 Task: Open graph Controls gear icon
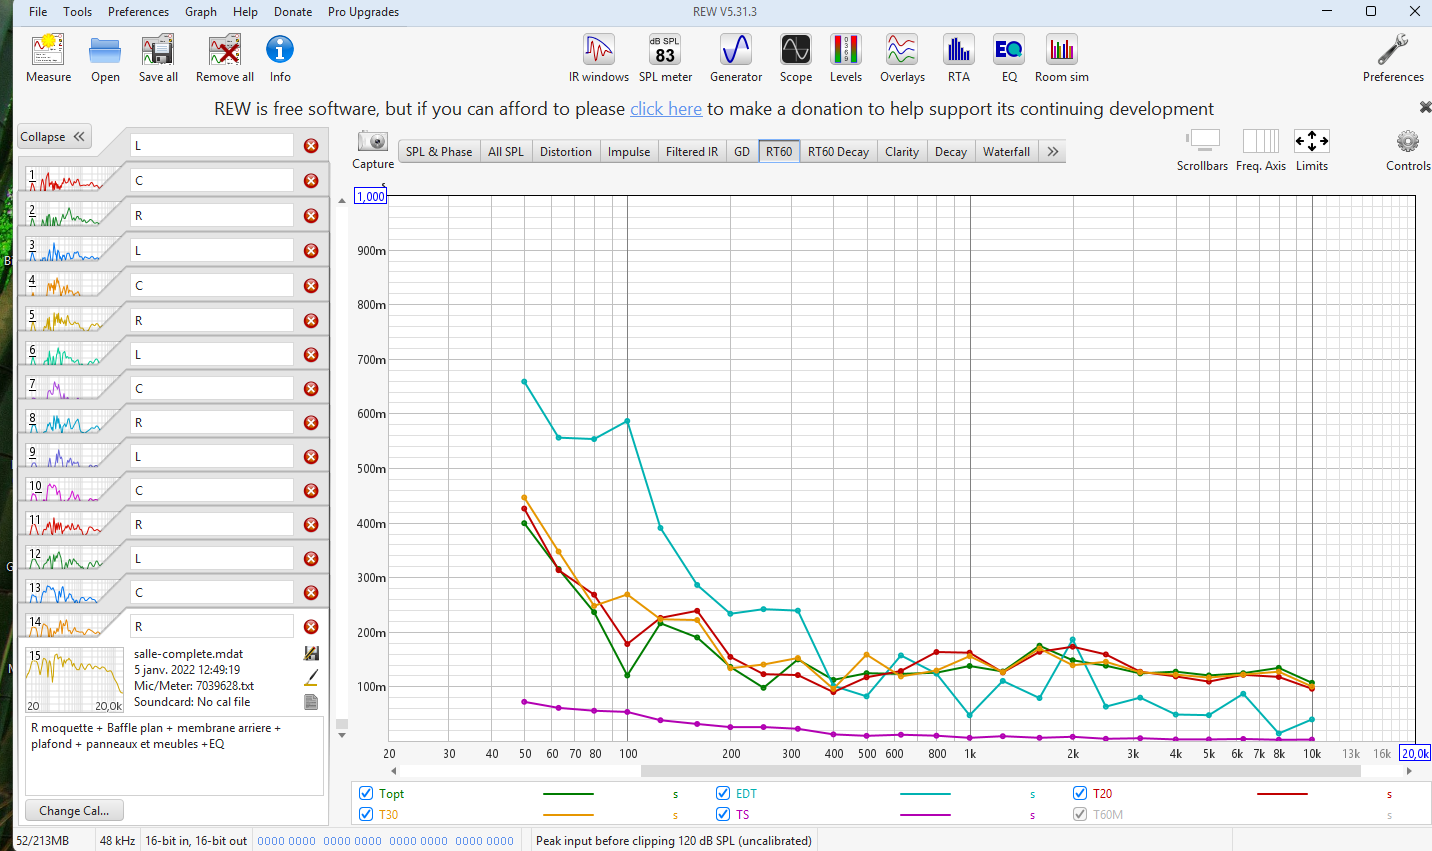pos(1408,141)
